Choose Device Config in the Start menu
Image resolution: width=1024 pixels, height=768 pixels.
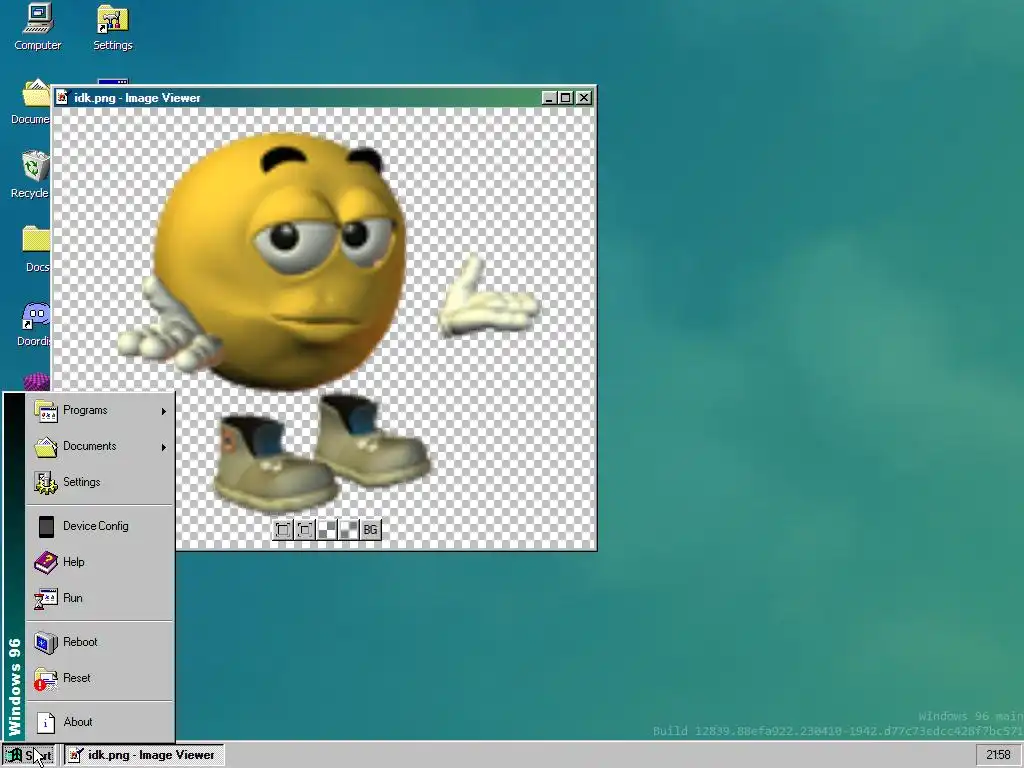[100, 526]
